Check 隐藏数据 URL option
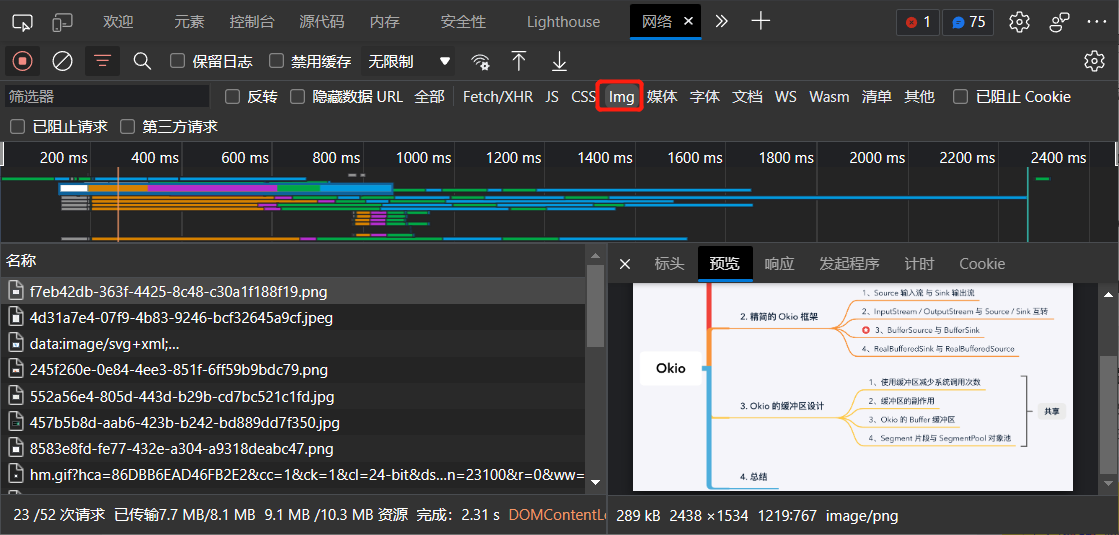This screenshot has width=1119, height=535. pos(298,96)
